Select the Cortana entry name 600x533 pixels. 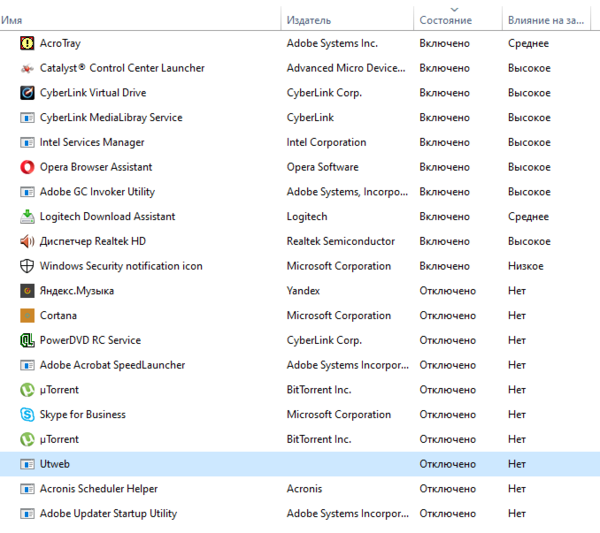58,315
